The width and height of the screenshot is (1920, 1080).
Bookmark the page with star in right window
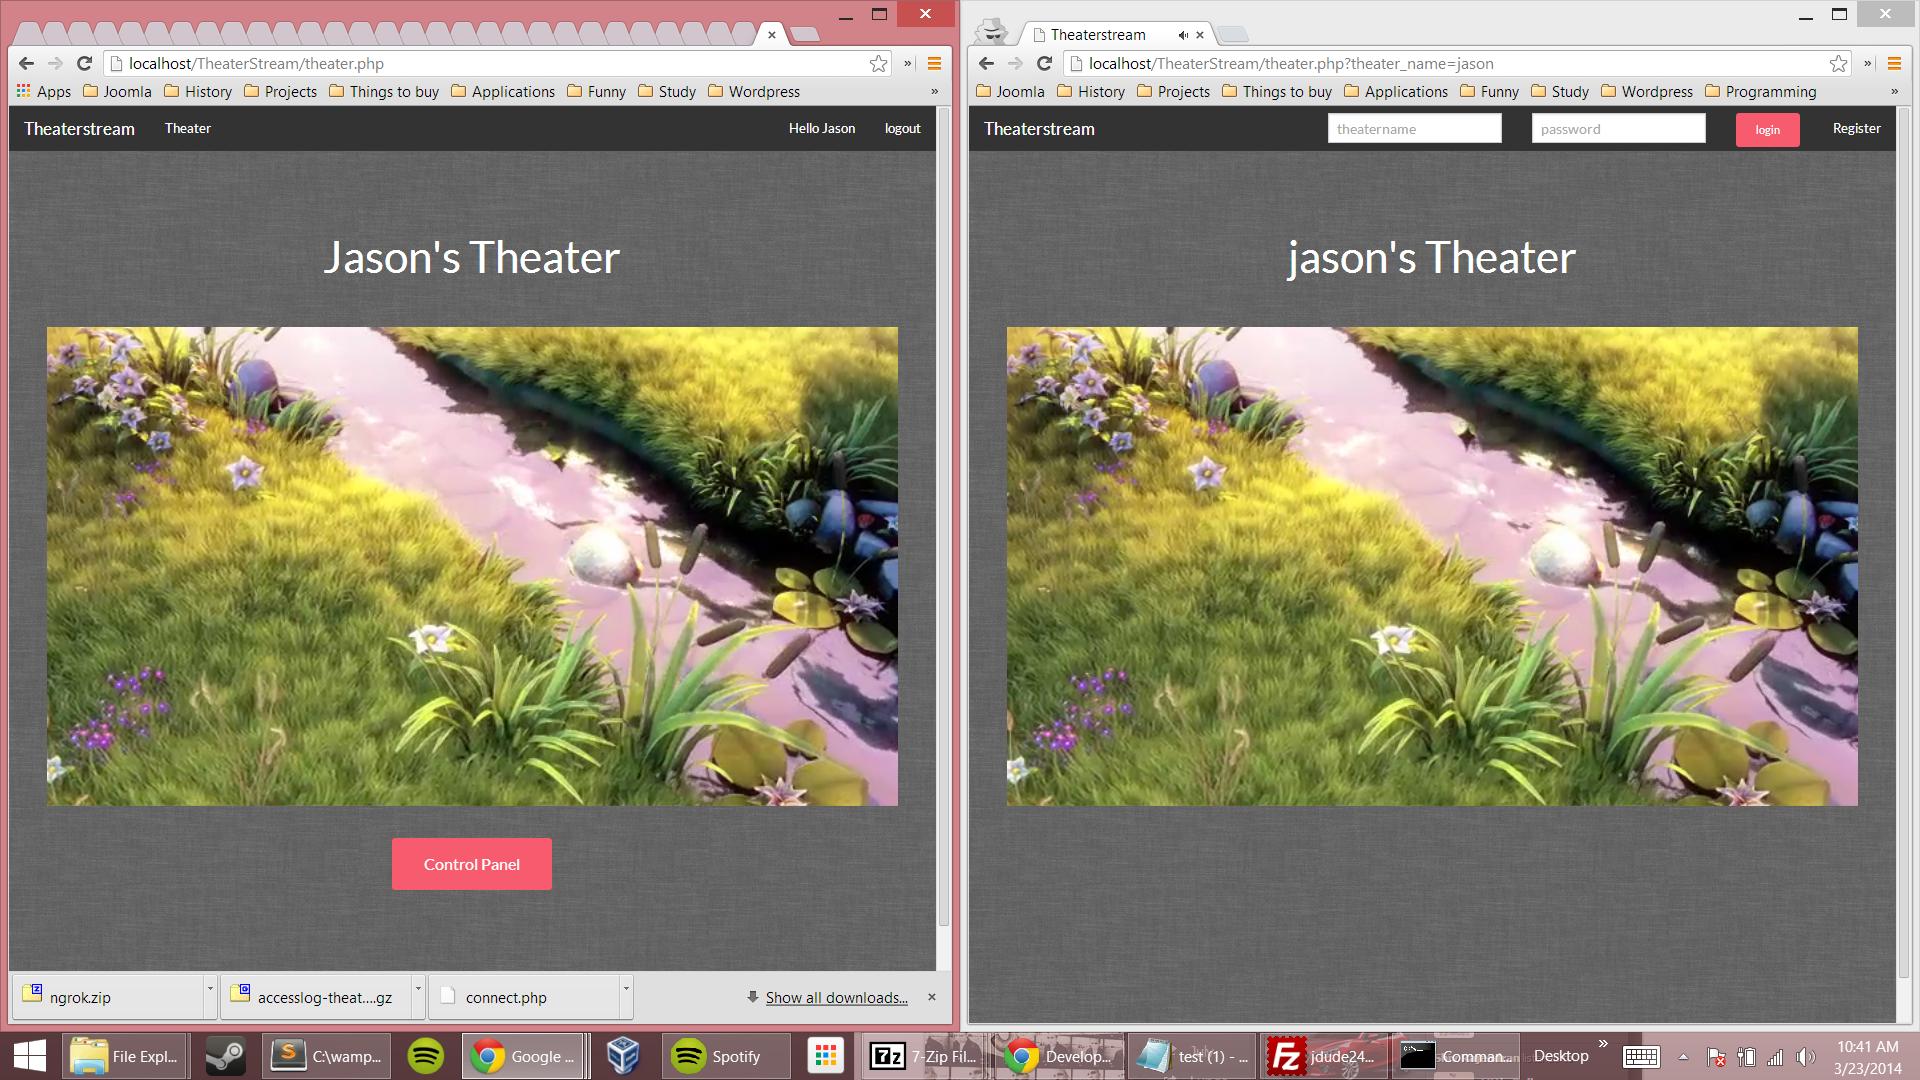pyautogui.click(x=1838, y=64)
